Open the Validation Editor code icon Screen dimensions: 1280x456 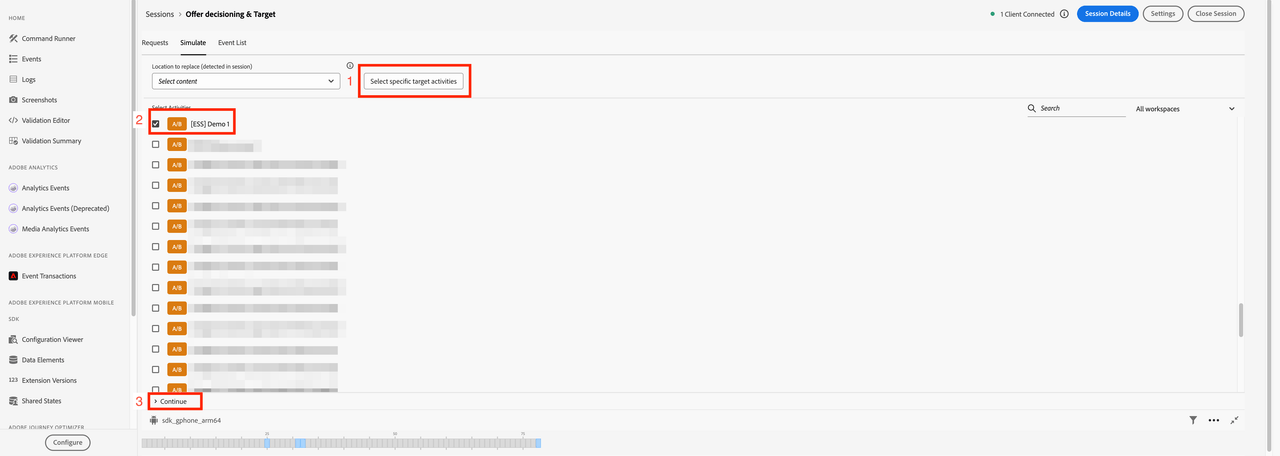pos(14,120)
